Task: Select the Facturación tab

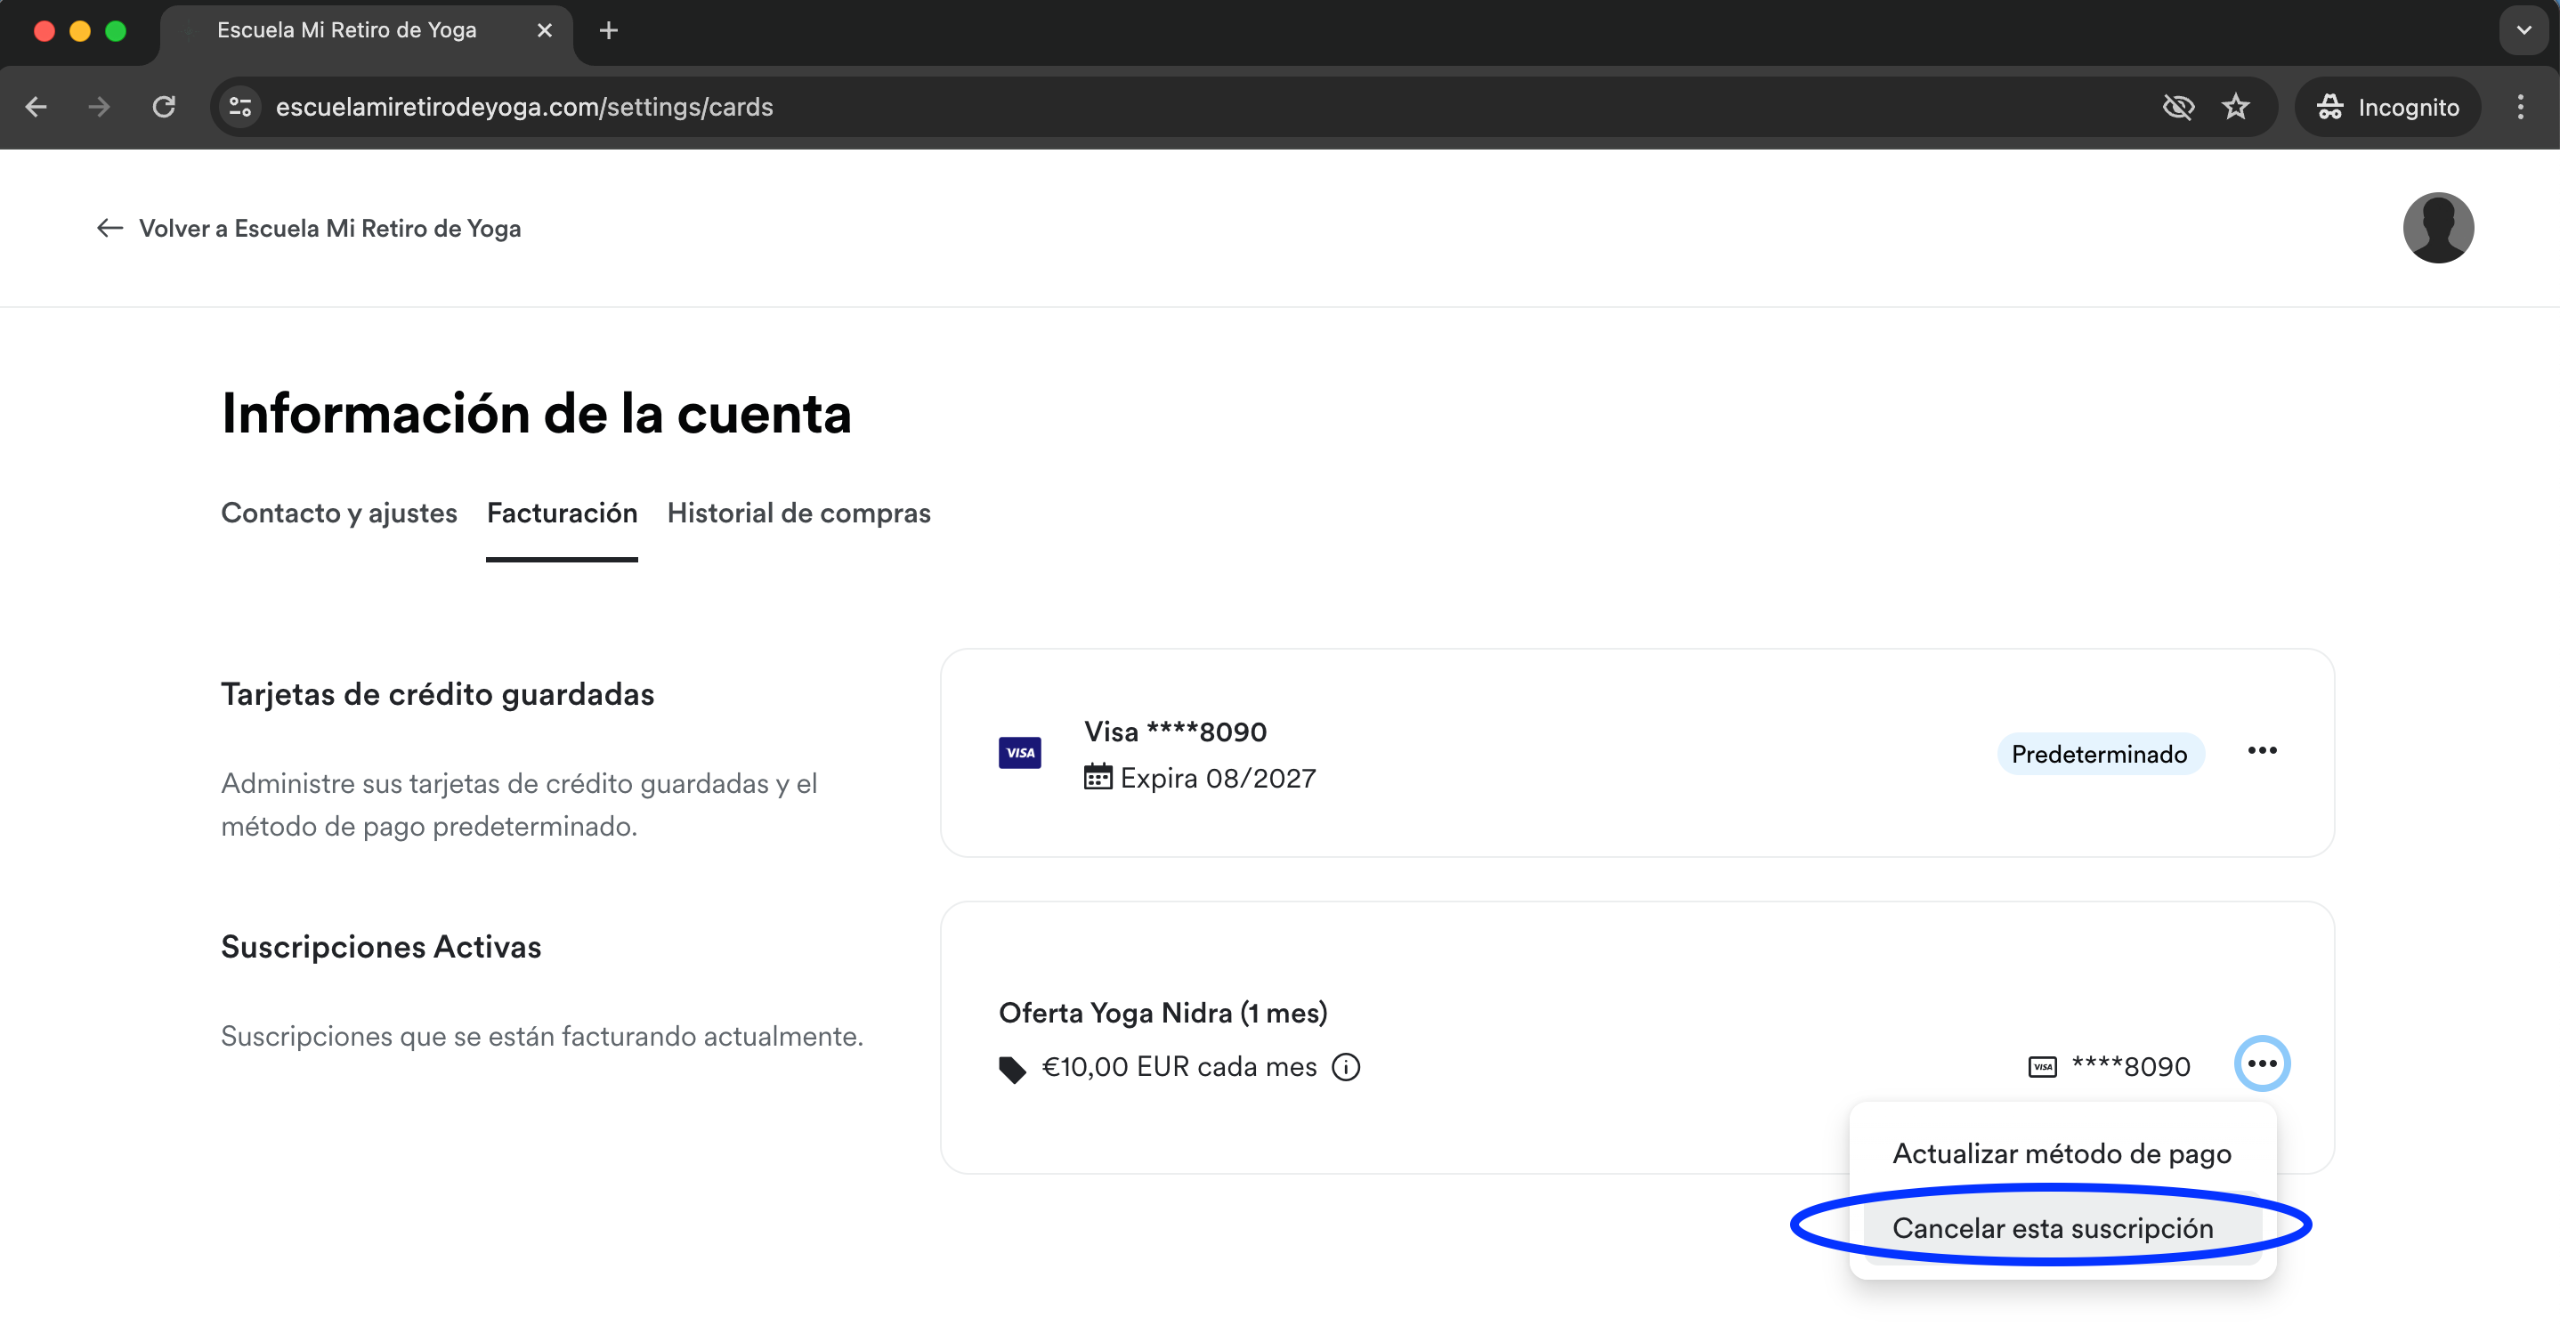Action: tap(562, 513)
